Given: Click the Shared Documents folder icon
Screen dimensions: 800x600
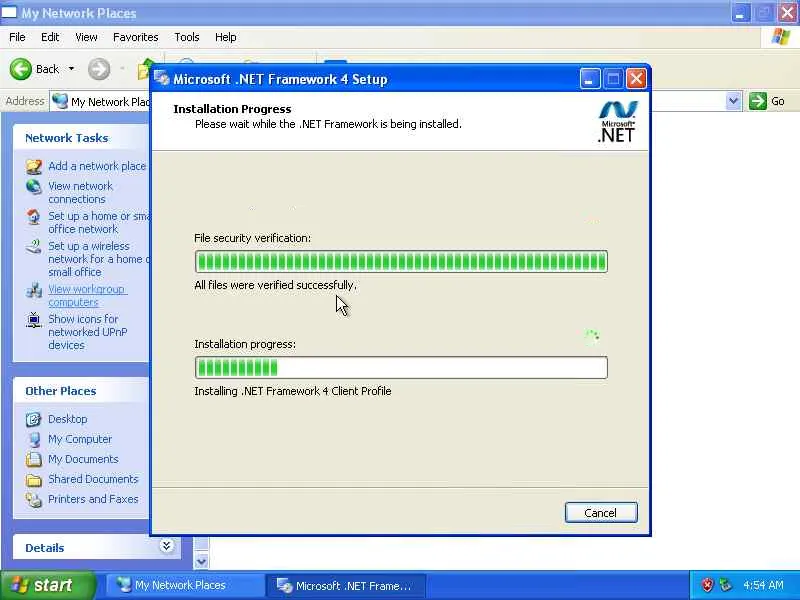Looking at the screenshot, I should [x=34, y=480].
